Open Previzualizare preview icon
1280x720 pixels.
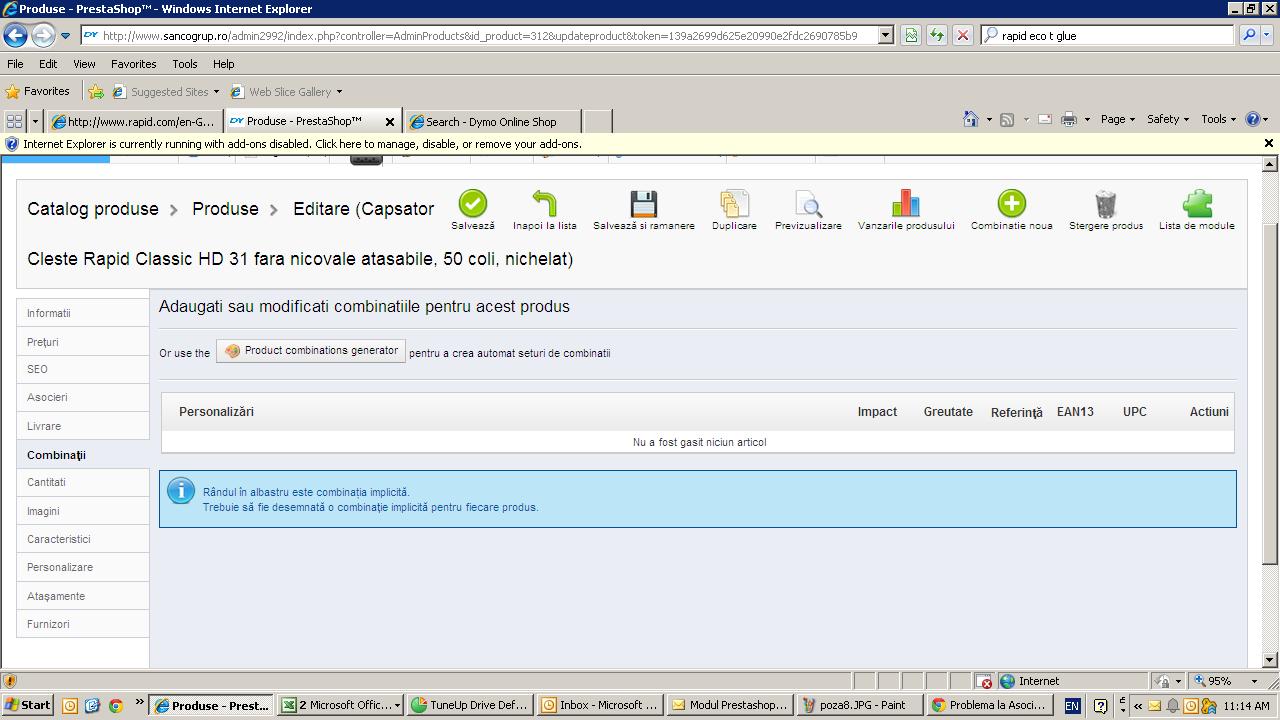coord(808,204)
